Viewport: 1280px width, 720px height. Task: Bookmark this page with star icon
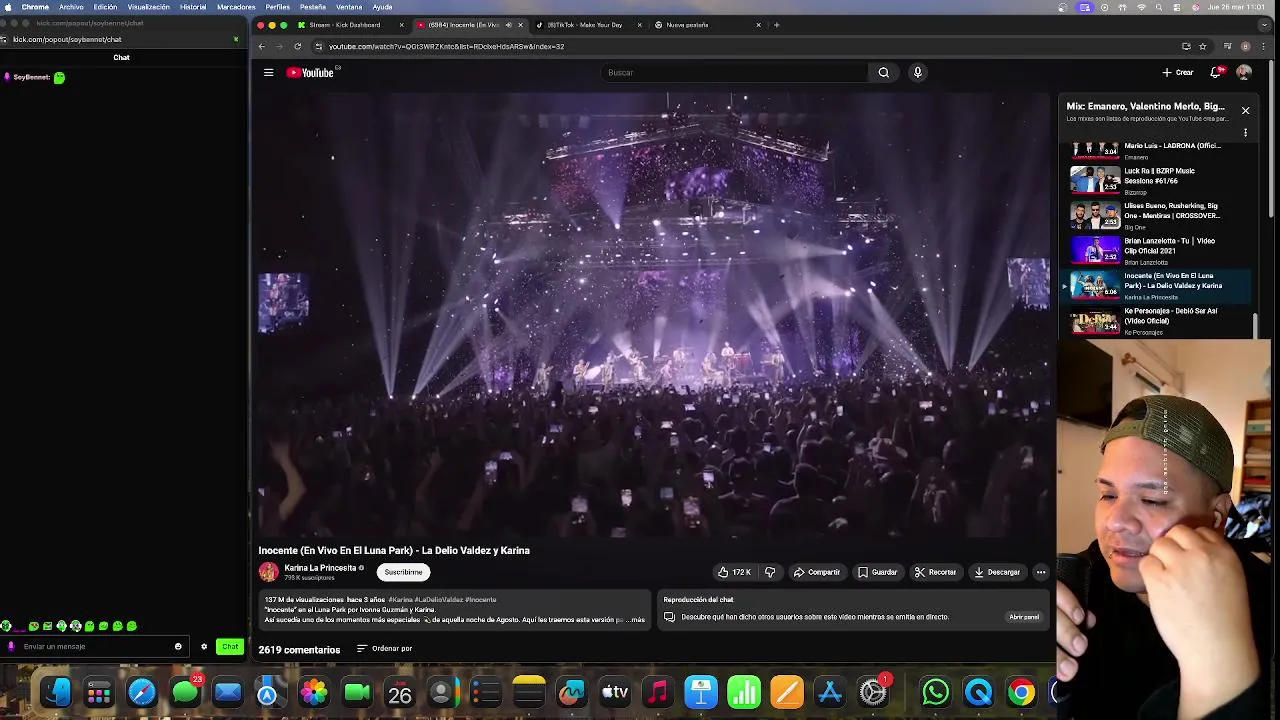[1202, 46]
